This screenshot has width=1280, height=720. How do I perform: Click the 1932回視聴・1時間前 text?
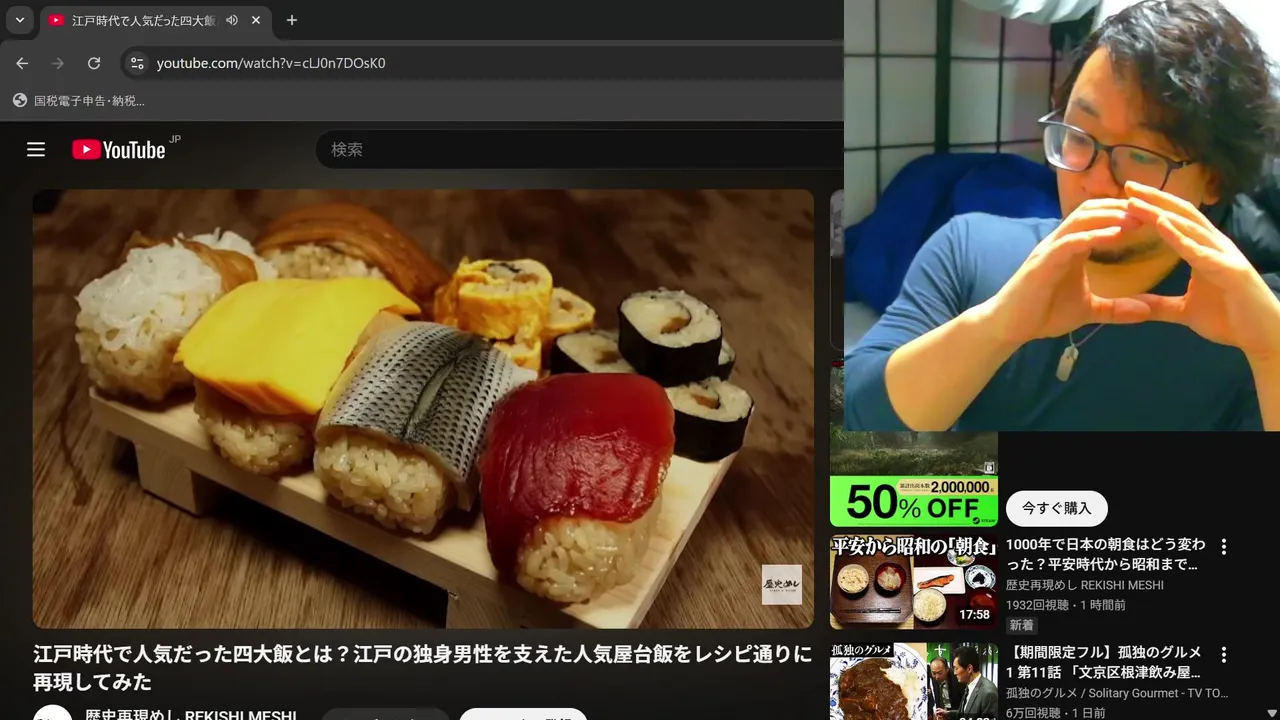[1066, 605]
